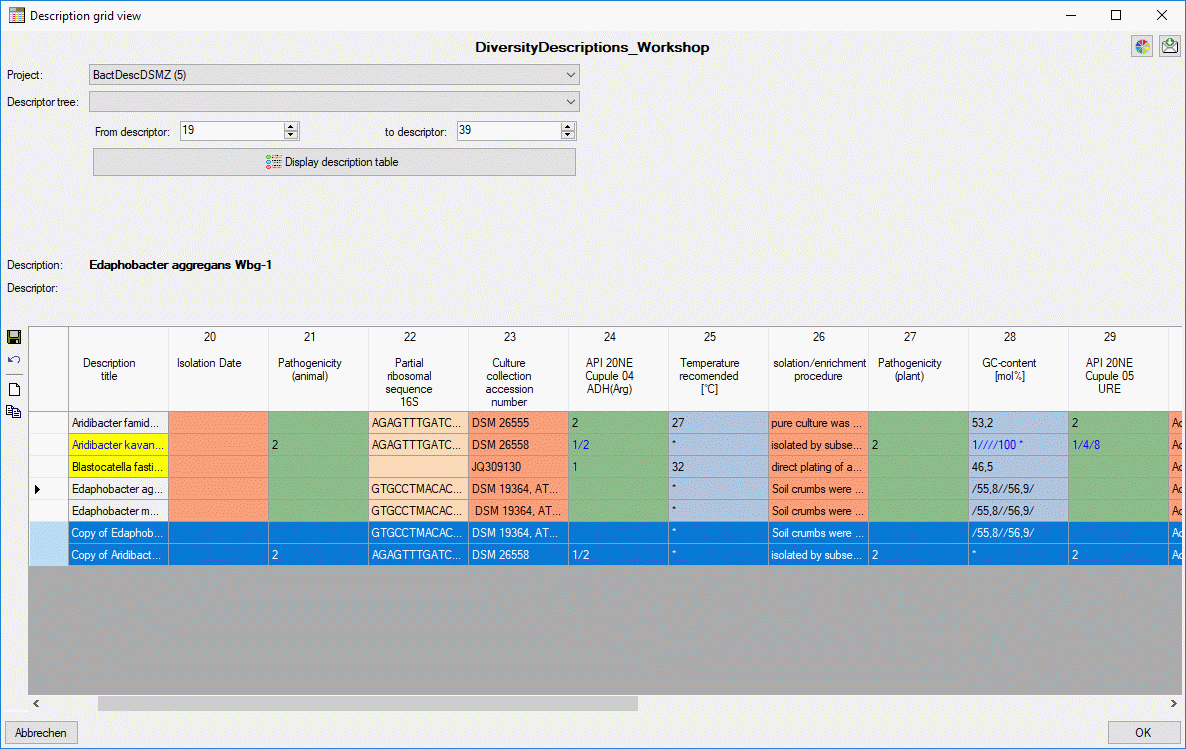Expand the Descriptor tree dropdown
Image resolution: width=1186 pixels, height=749 pixels.
334,101
